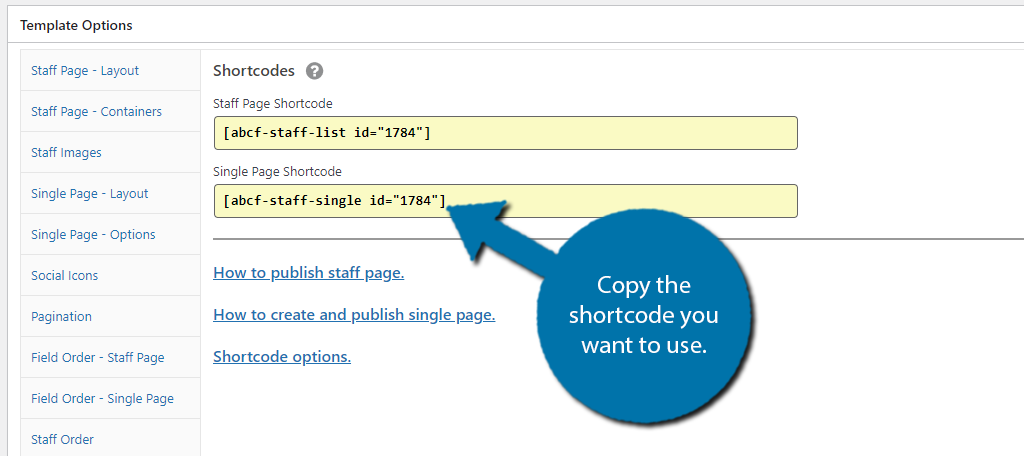Open the Staff Page - Layout tab
This screenshot has height=456, width=1024.
click(x=110, y=71)
